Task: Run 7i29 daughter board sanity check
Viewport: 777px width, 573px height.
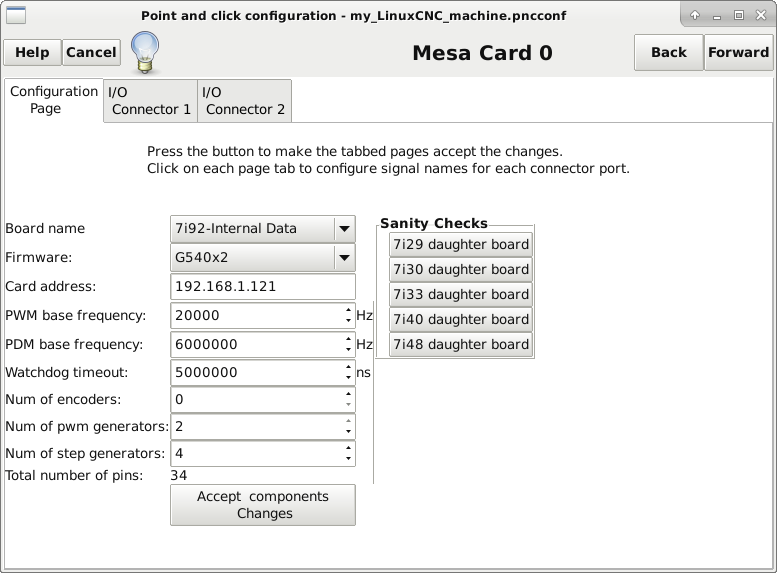Action: click(x=461, y=244)
